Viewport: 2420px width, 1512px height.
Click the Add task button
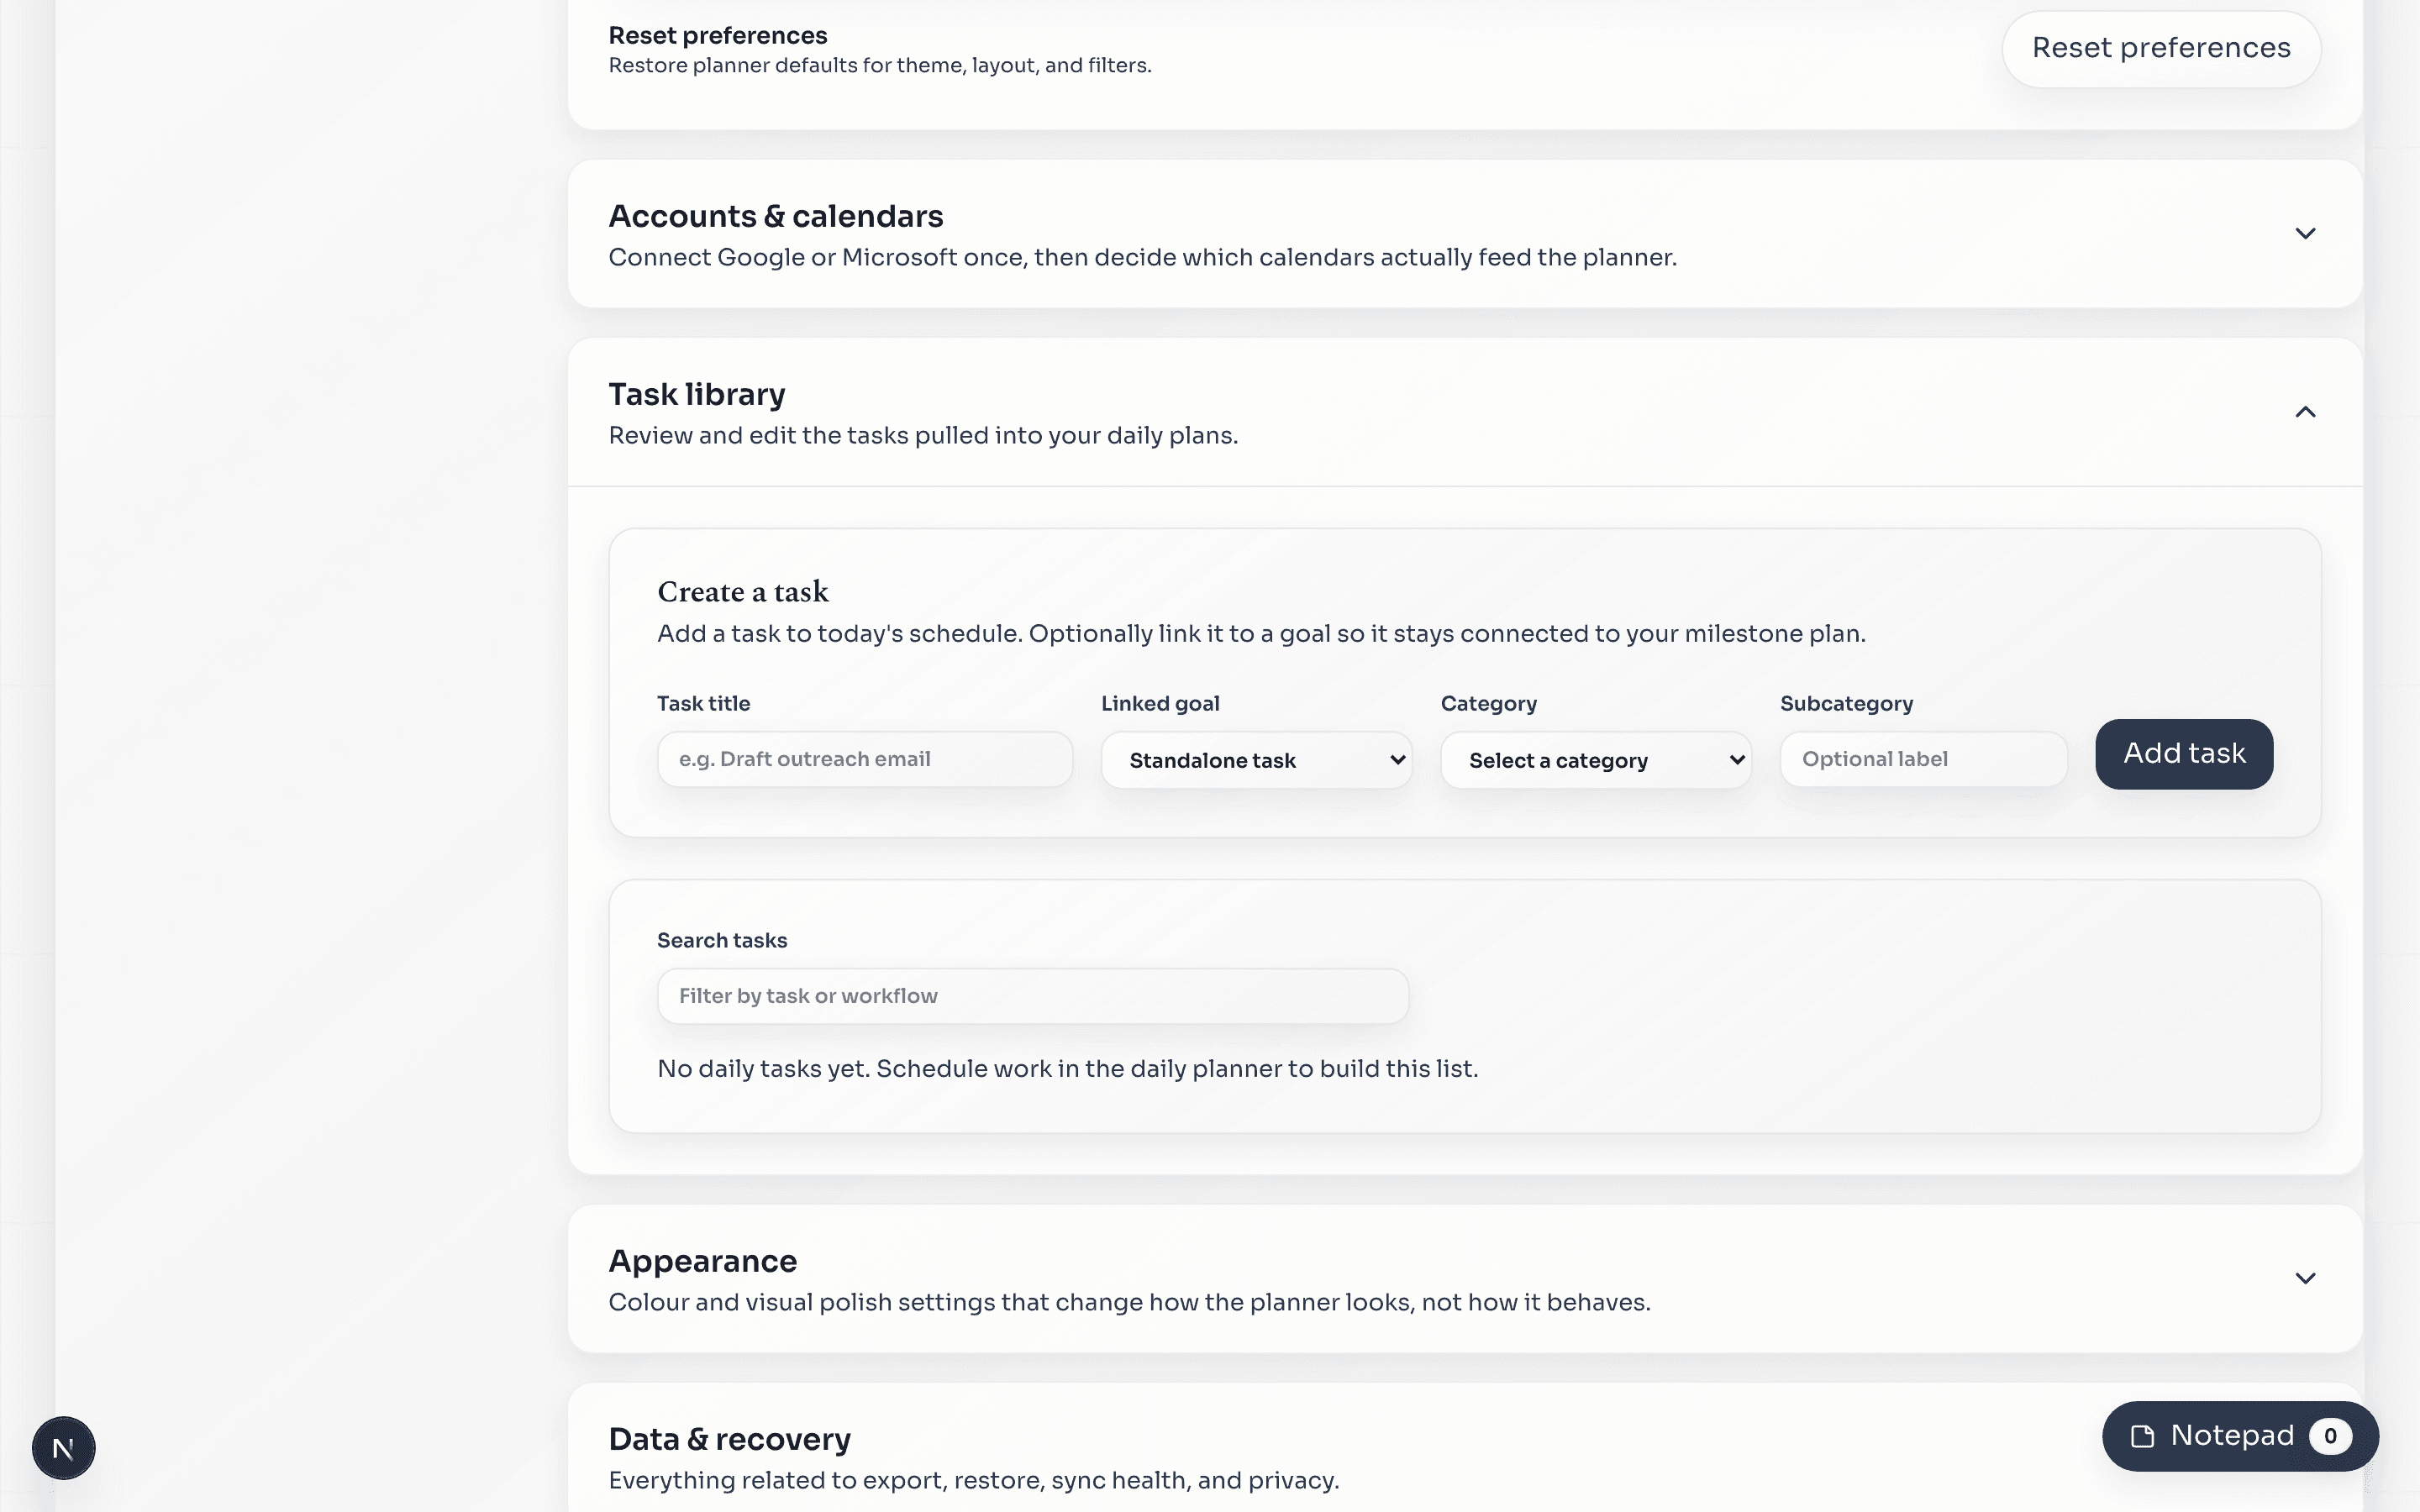[2184, 754]
